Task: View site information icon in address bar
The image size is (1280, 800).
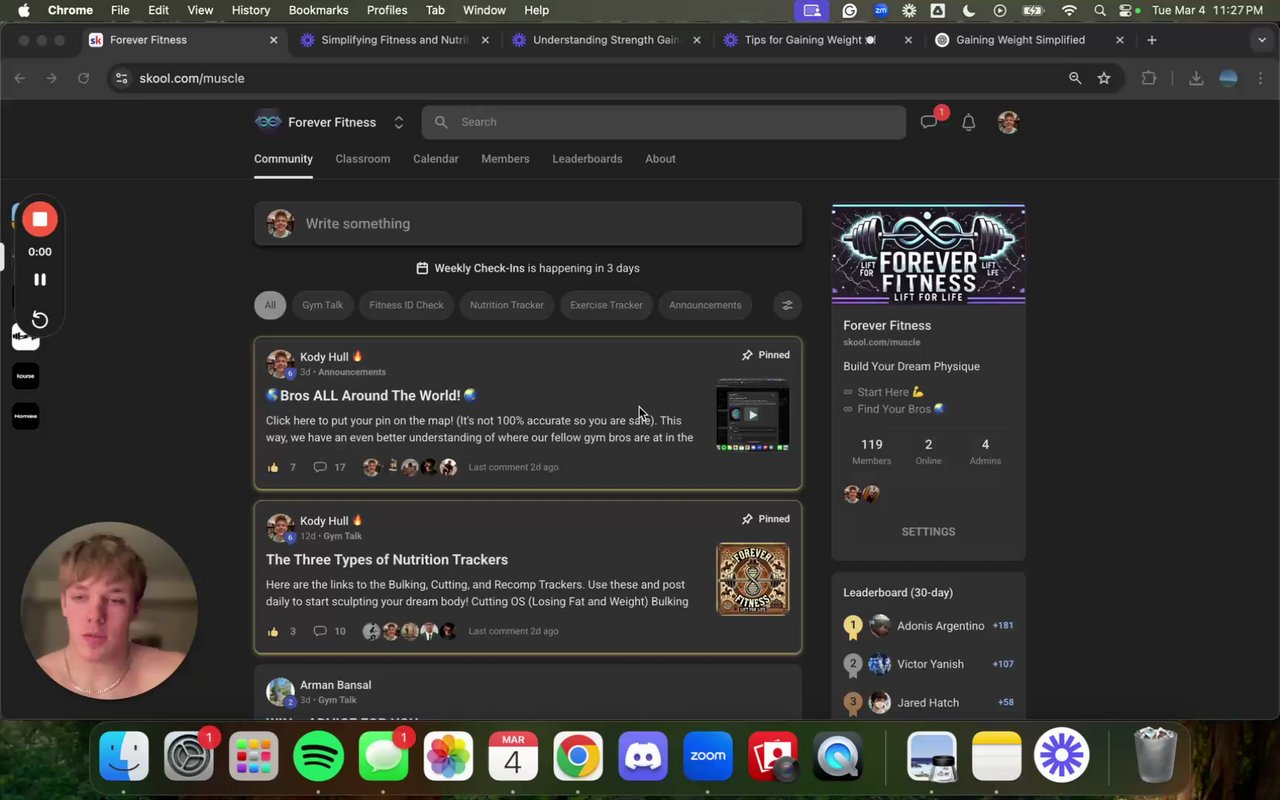Action: tap(121, 78)
